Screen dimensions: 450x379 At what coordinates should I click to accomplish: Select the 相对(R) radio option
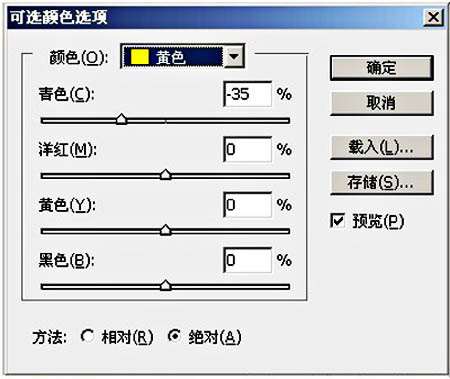87,336
